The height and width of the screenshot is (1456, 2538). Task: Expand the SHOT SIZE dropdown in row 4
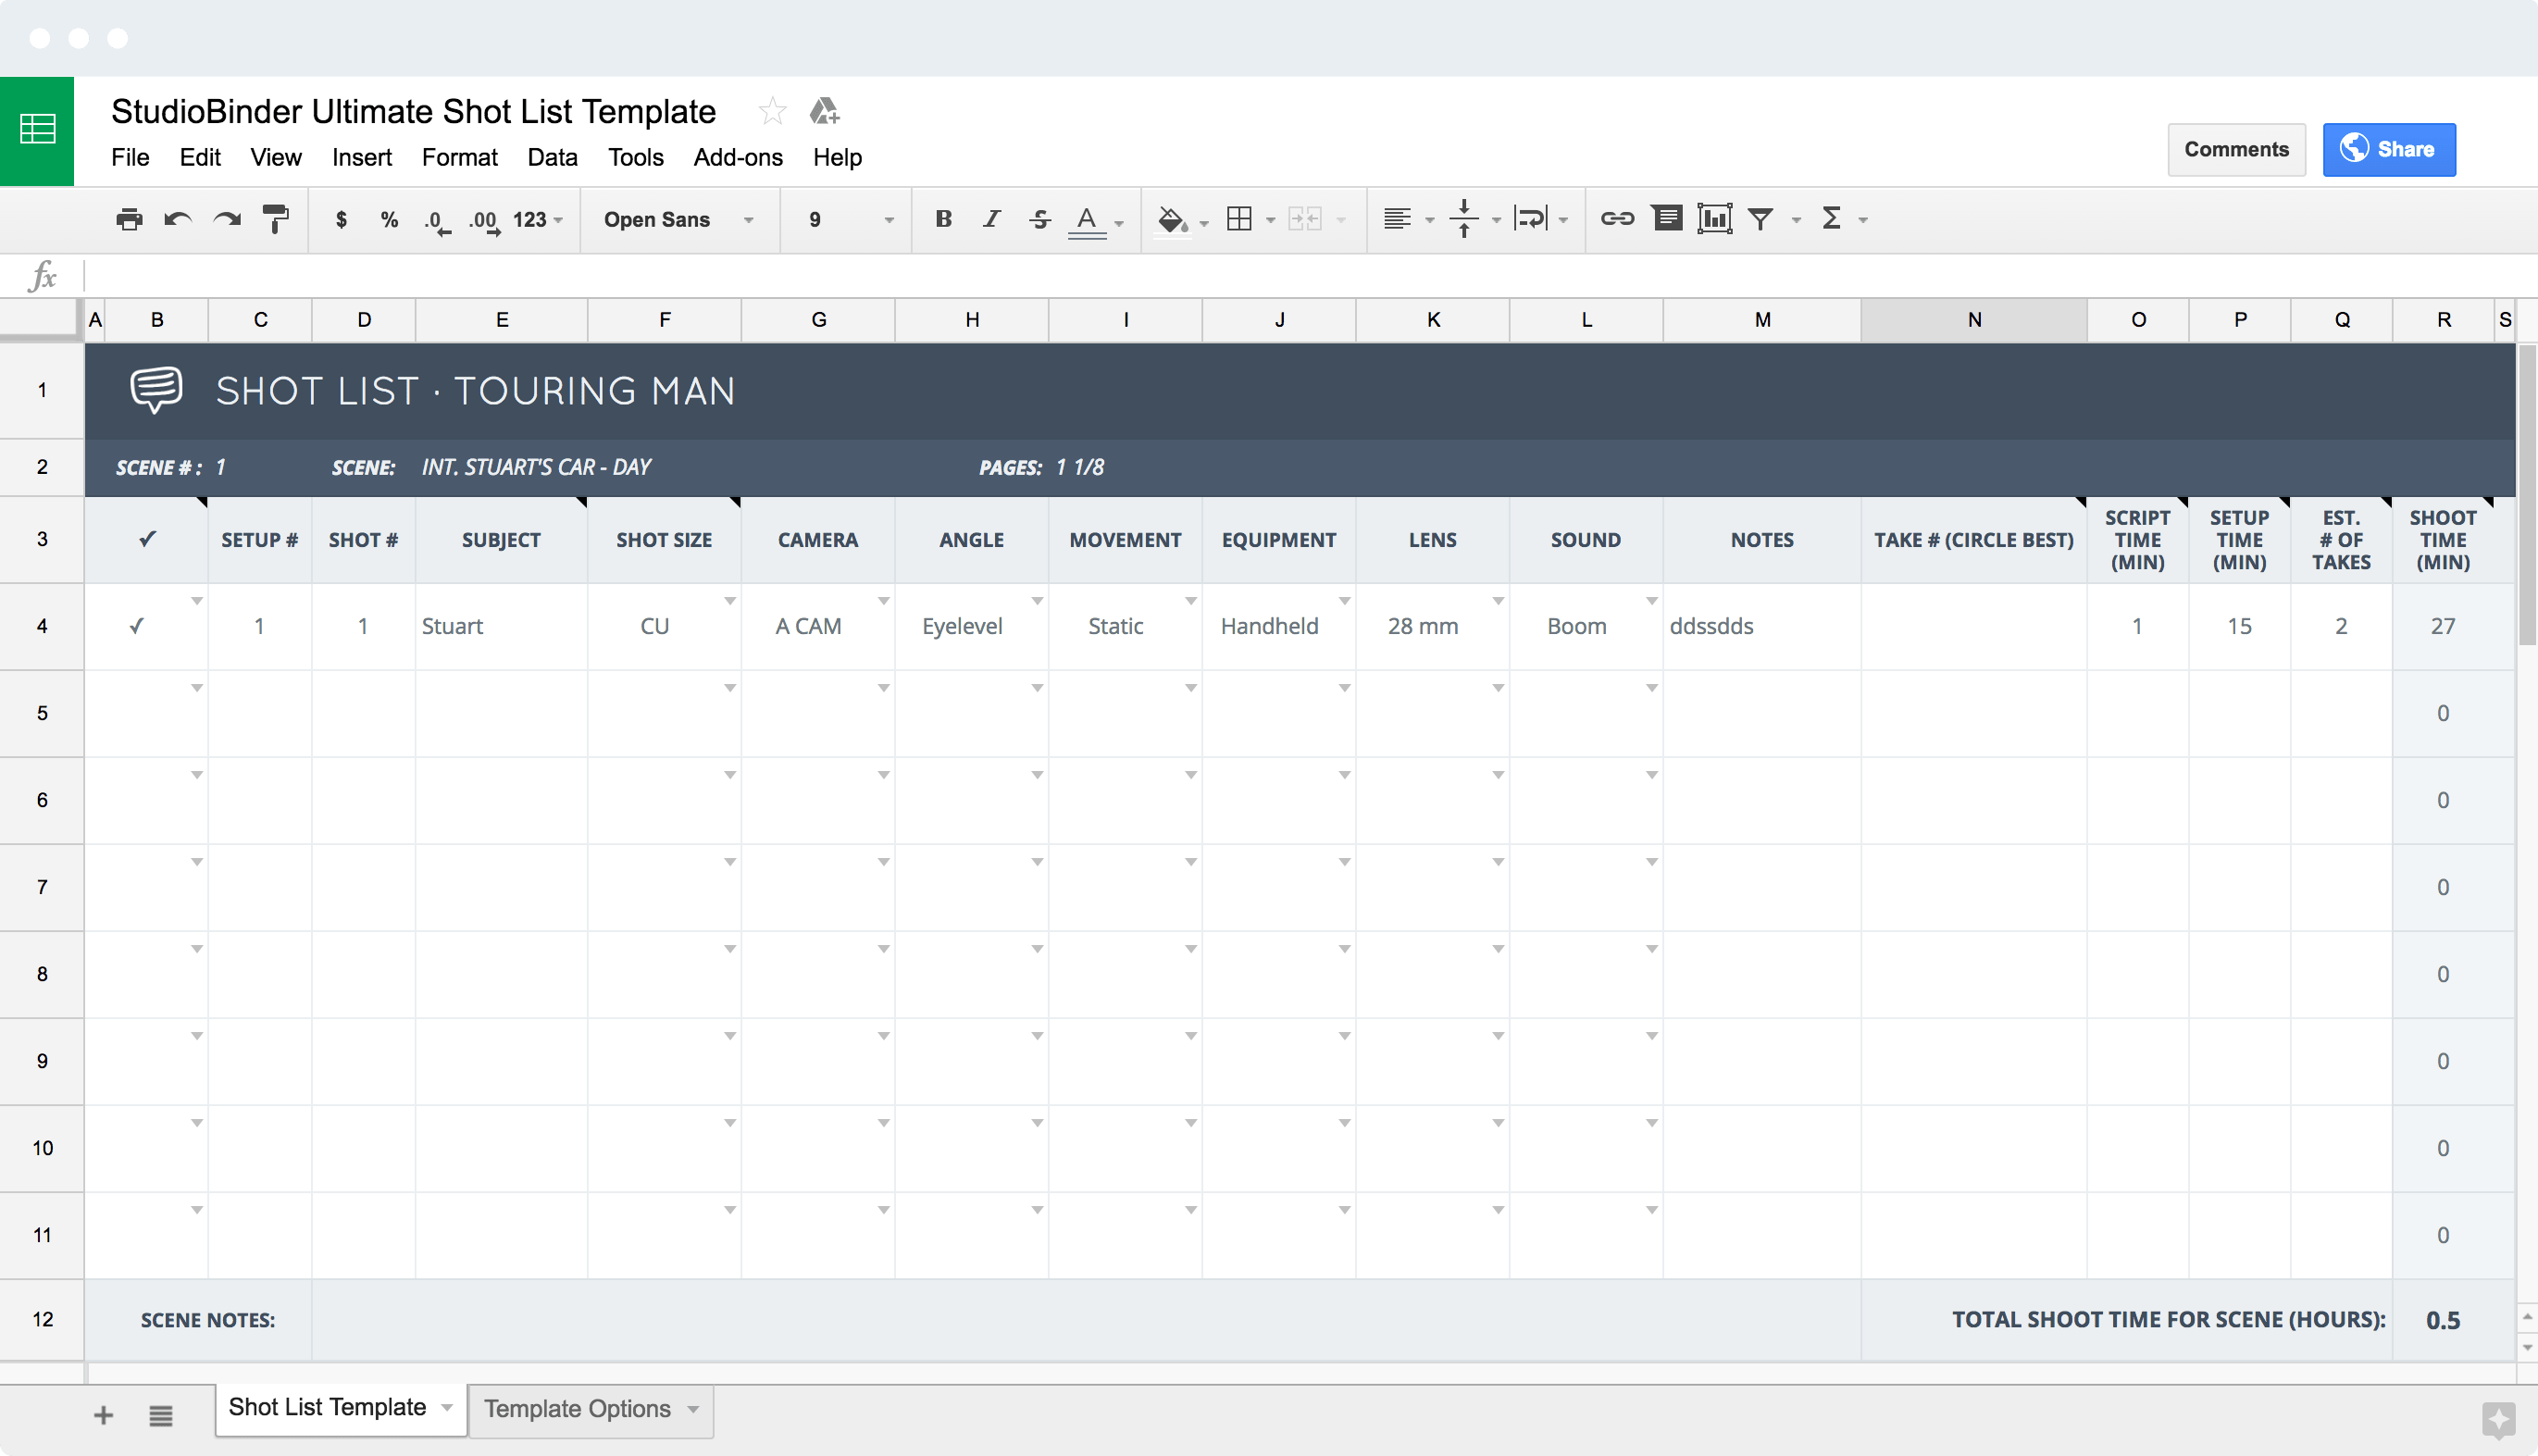727,600
